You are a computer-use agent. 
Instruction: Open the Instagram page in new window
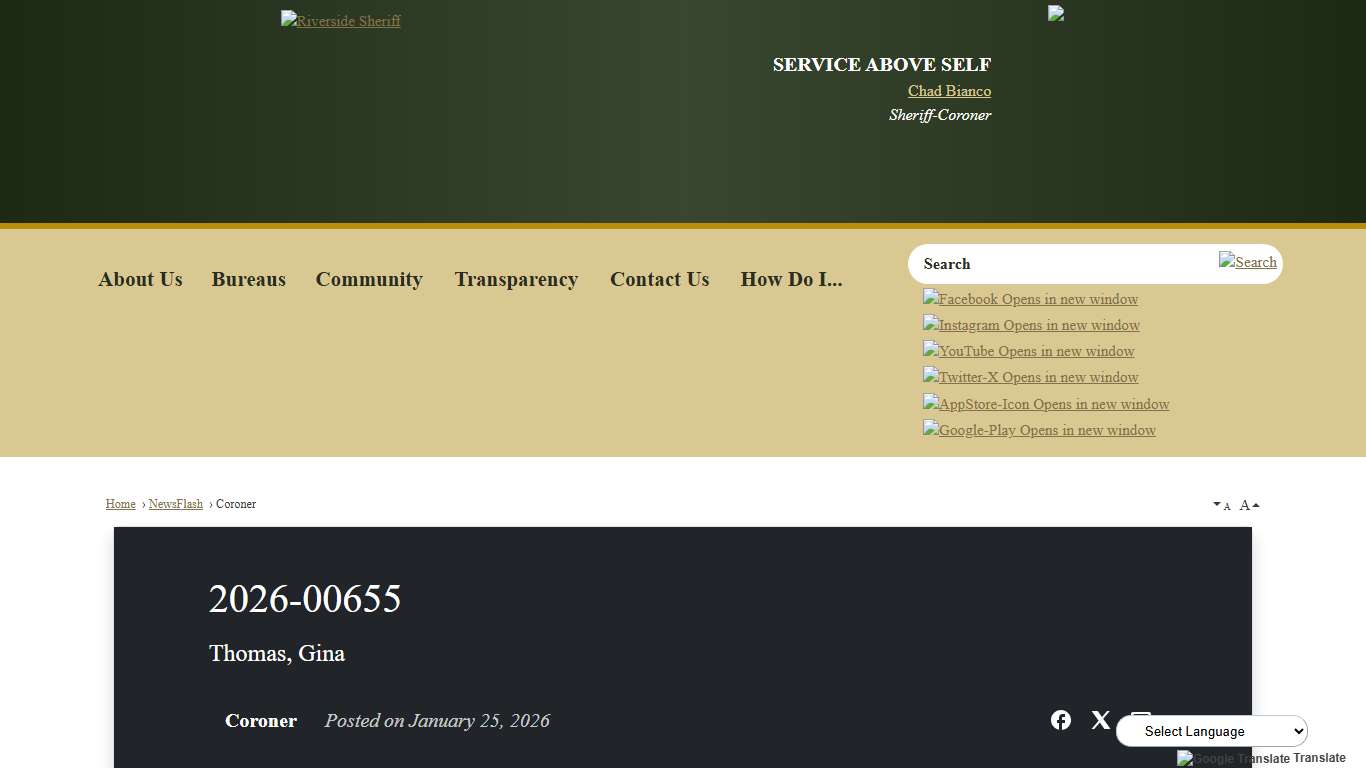[1031, 324]
